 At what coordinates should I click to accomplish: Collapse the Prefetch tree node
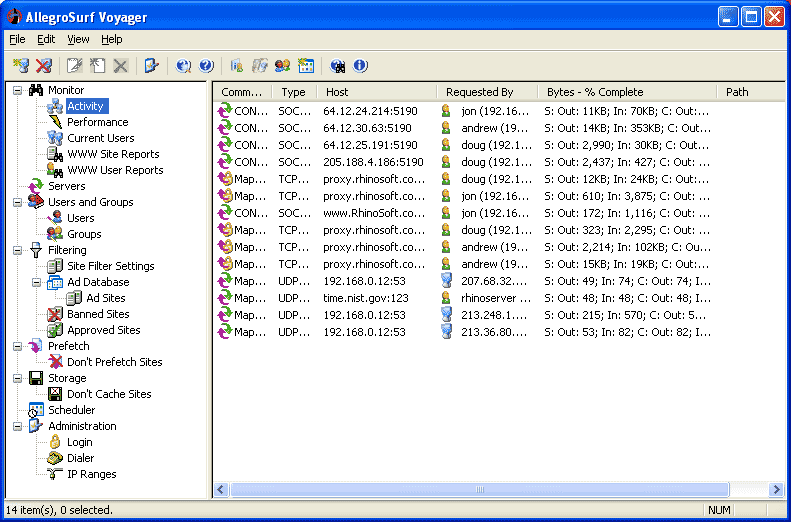click(x=18, y=346)
